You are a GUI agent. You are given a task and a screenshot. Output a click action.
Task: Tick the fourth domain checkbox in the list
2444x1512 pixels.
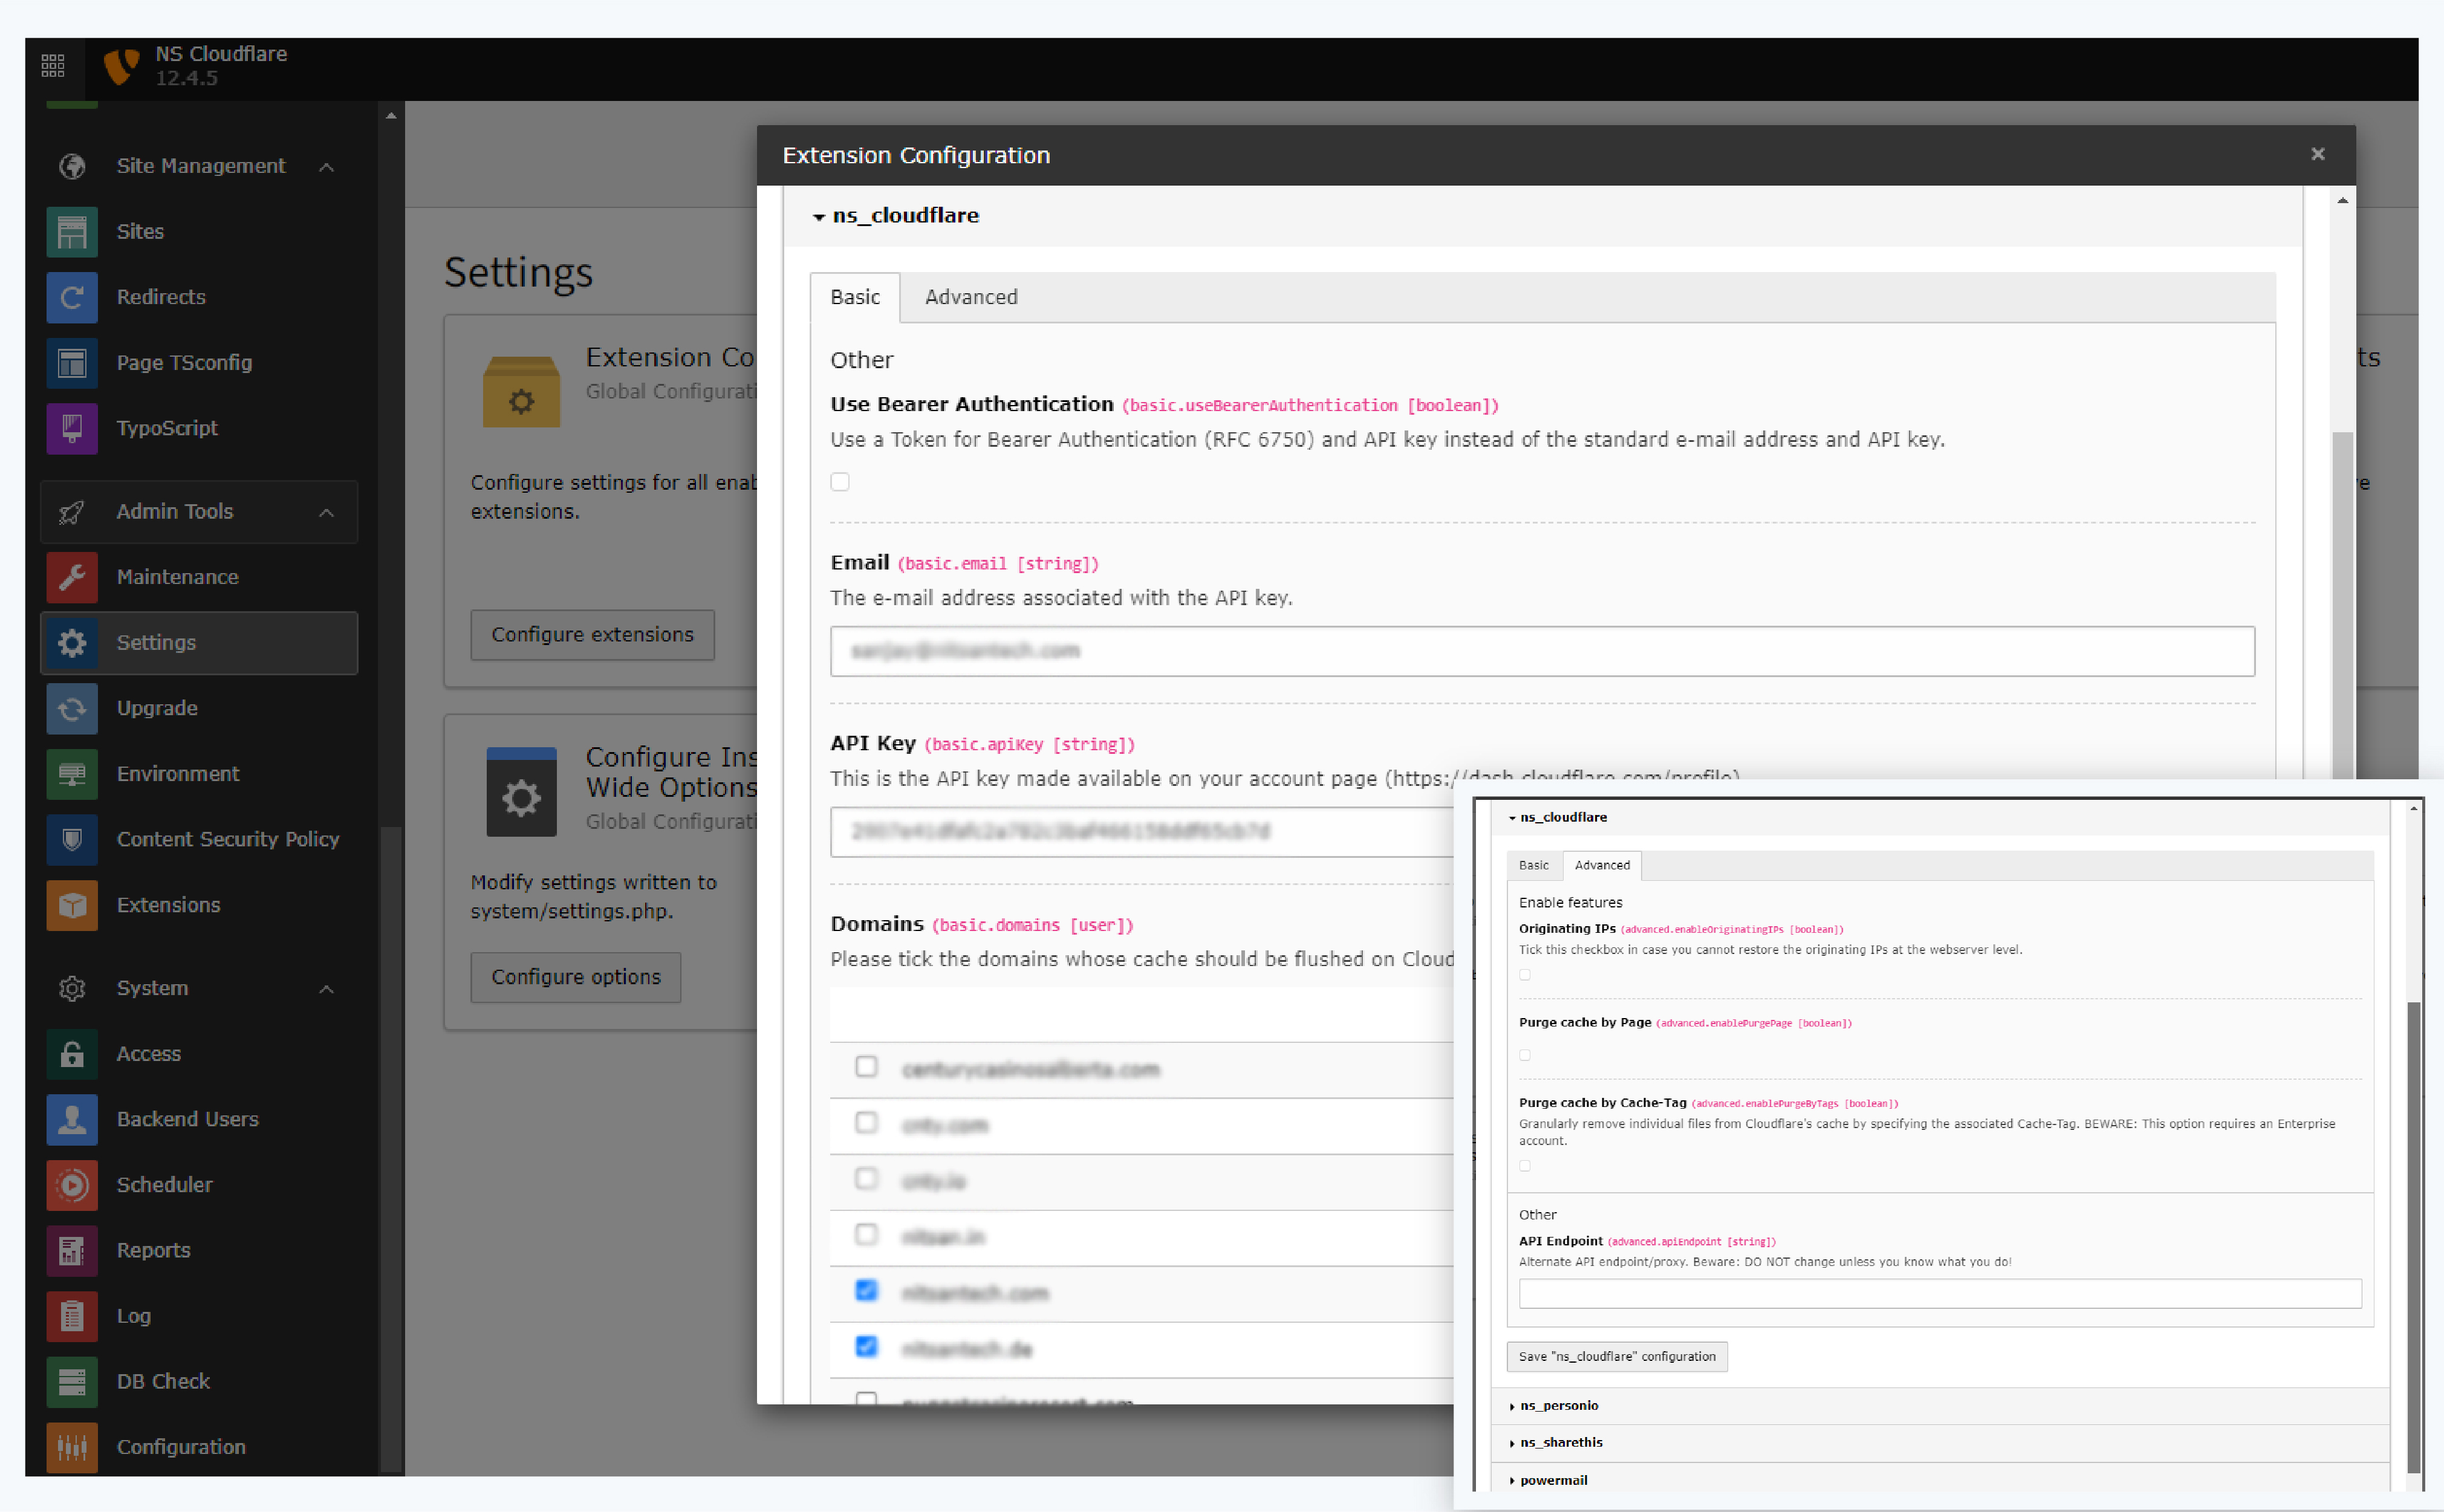[x=866, y=1235]
